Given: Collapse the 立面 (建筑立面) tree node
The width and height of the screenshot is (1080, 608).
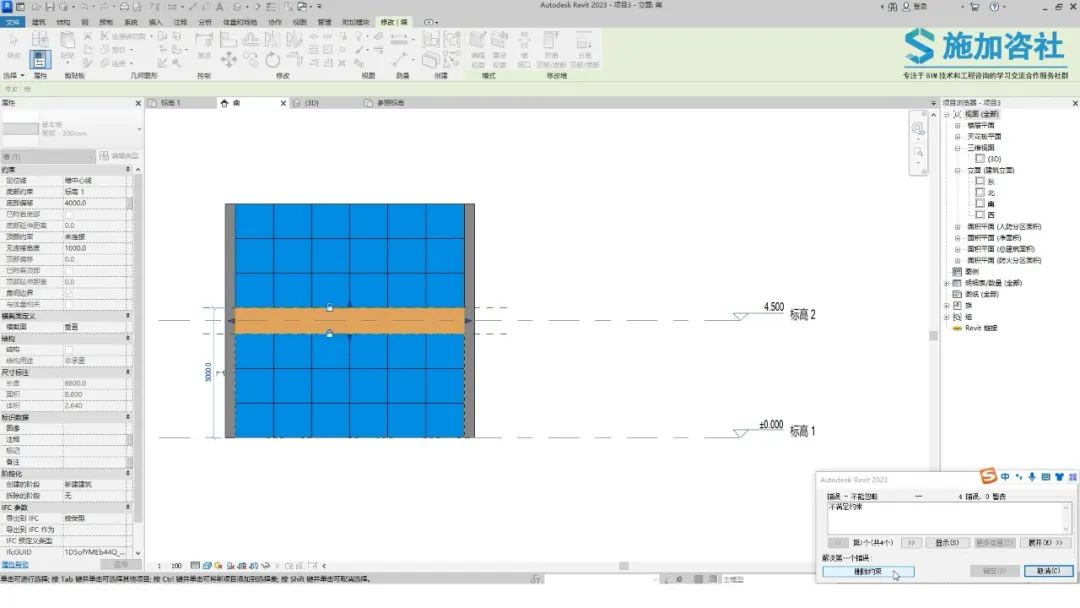Looking at the screenshot, I should click(957, 171).
